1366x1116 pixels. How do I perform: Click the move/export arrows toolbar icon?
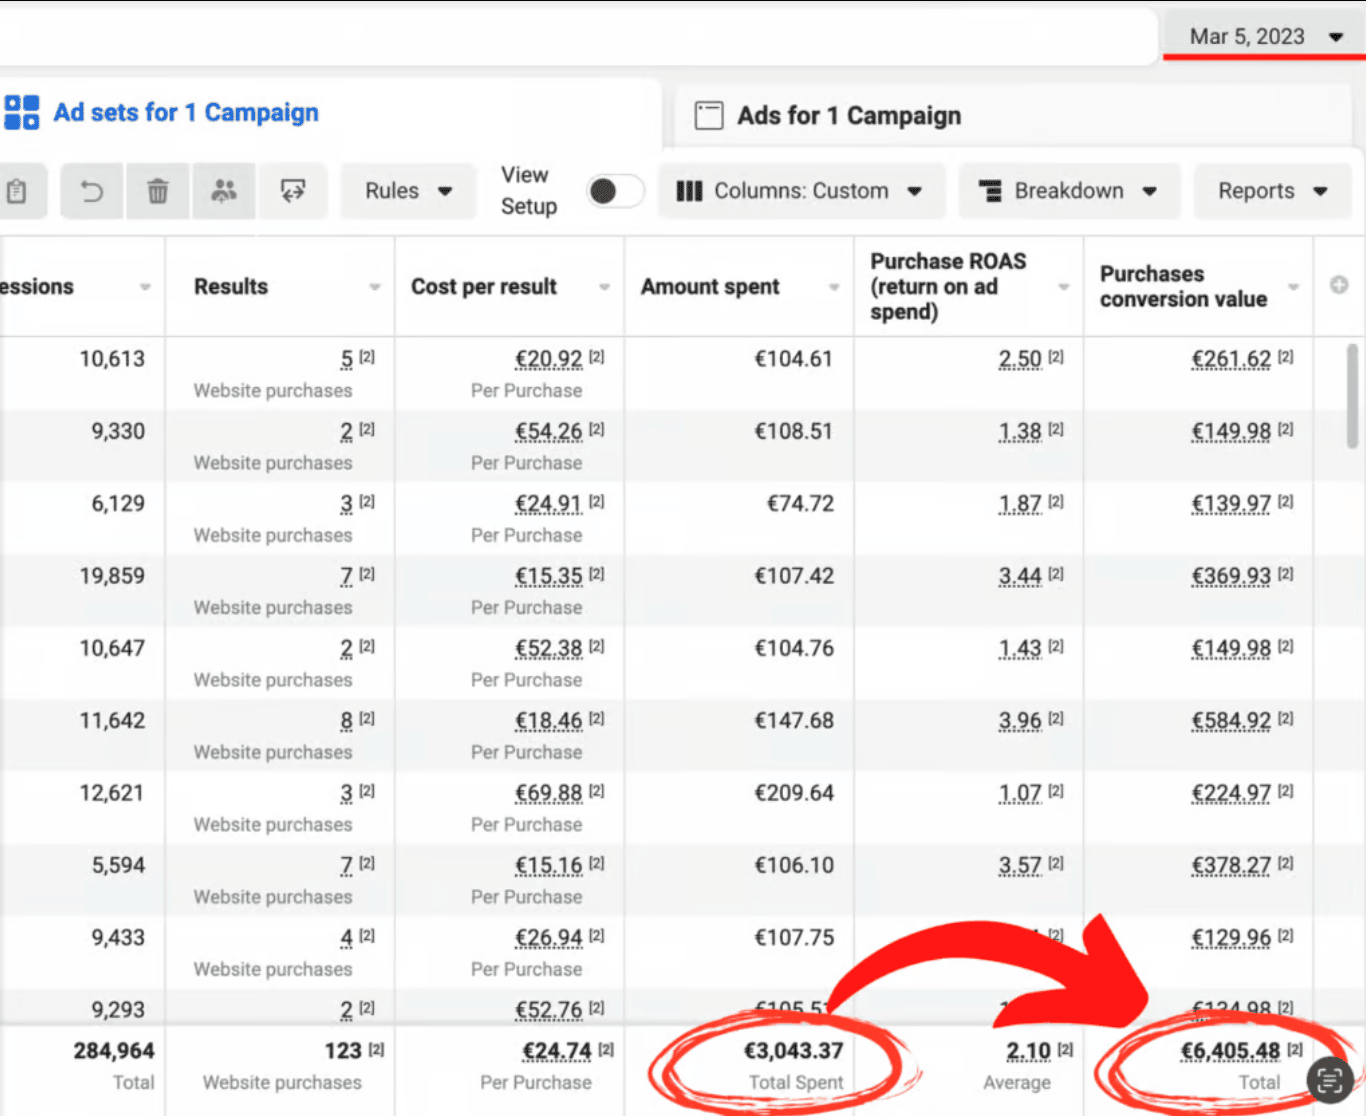click(293, 191)
